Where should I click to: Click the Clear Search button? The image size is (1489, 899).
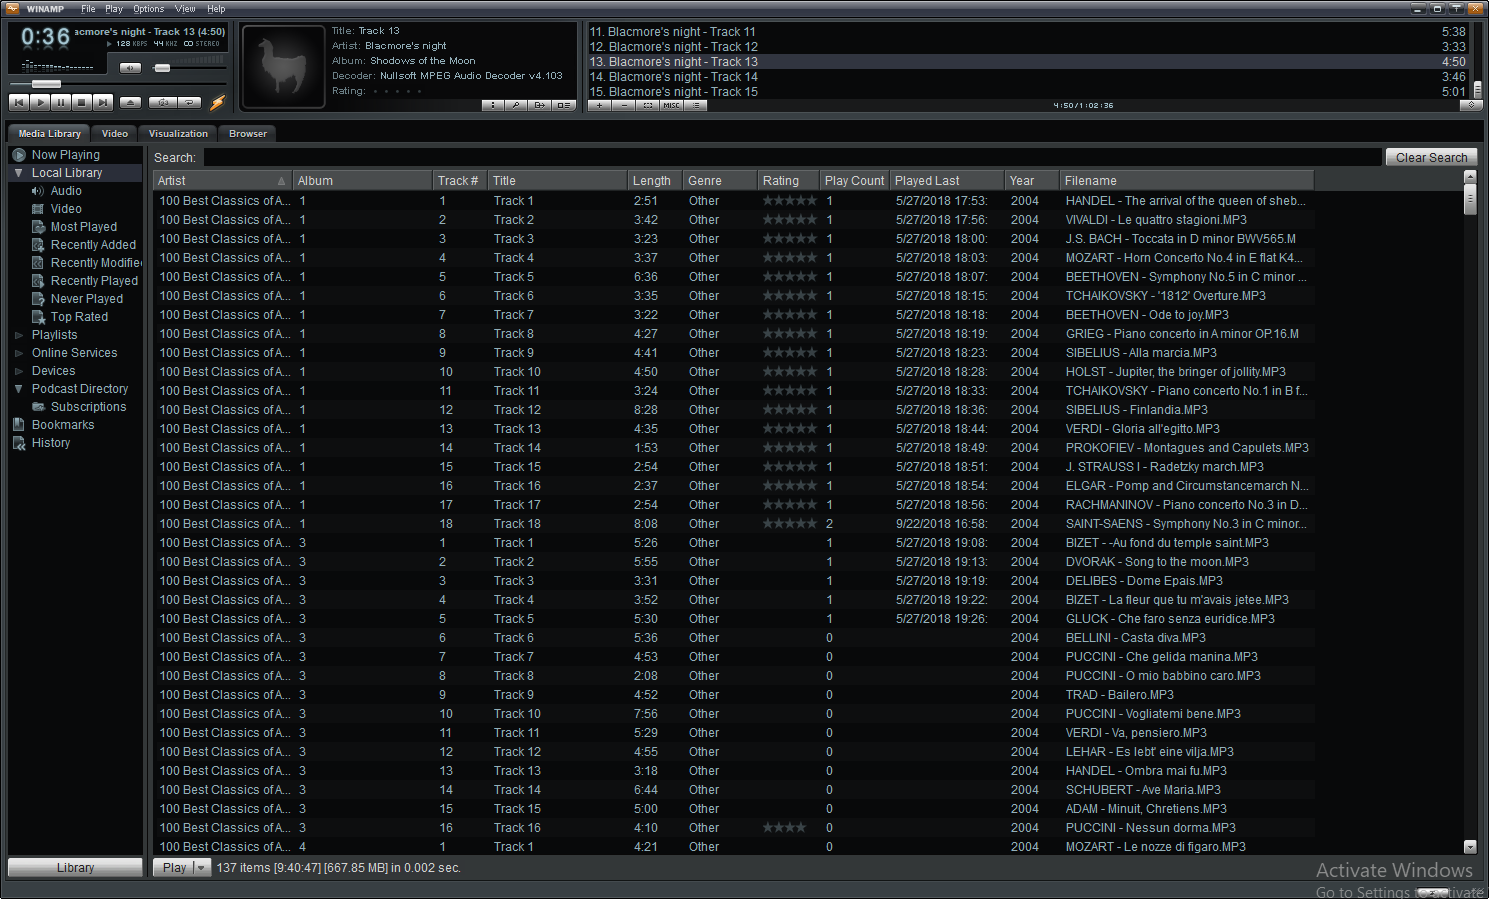[x=1431, y=158]
